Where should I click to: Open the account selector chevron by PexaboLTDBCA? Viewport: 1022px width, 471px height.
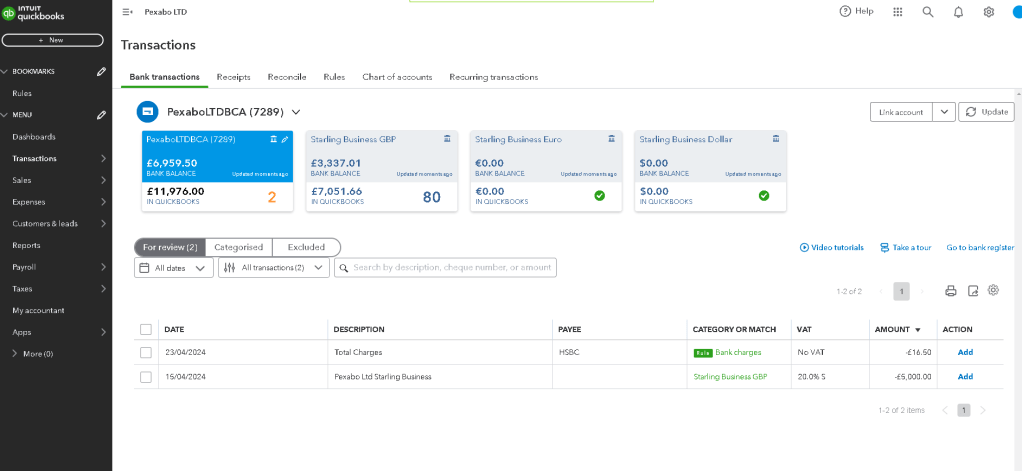coord(296,112)
